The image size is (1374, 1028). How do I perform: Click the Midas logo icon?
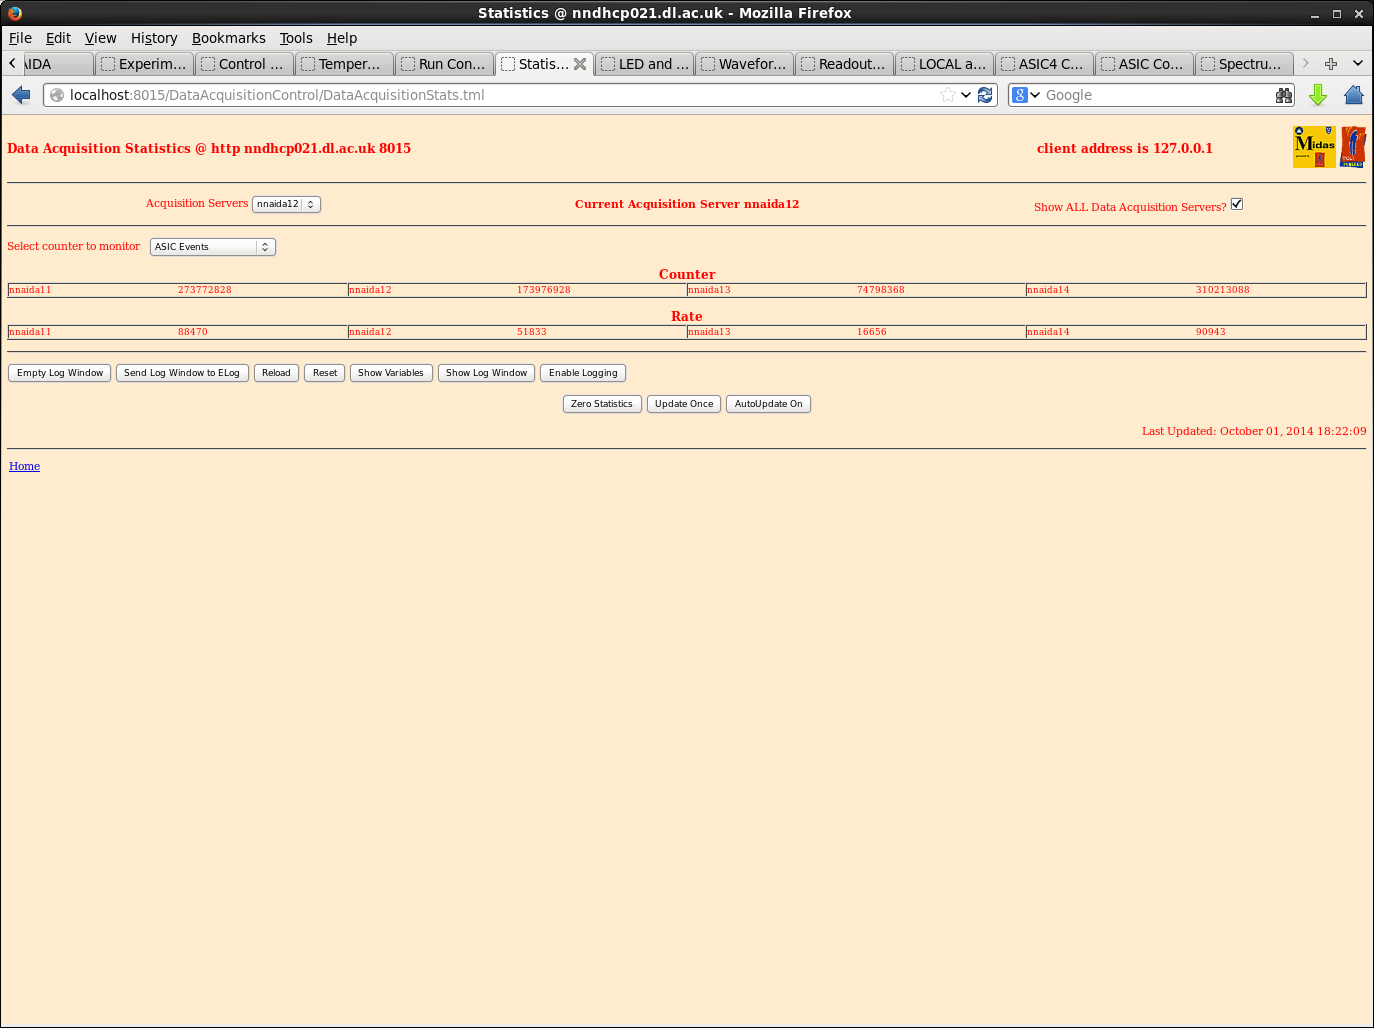tap(1314, 147)
